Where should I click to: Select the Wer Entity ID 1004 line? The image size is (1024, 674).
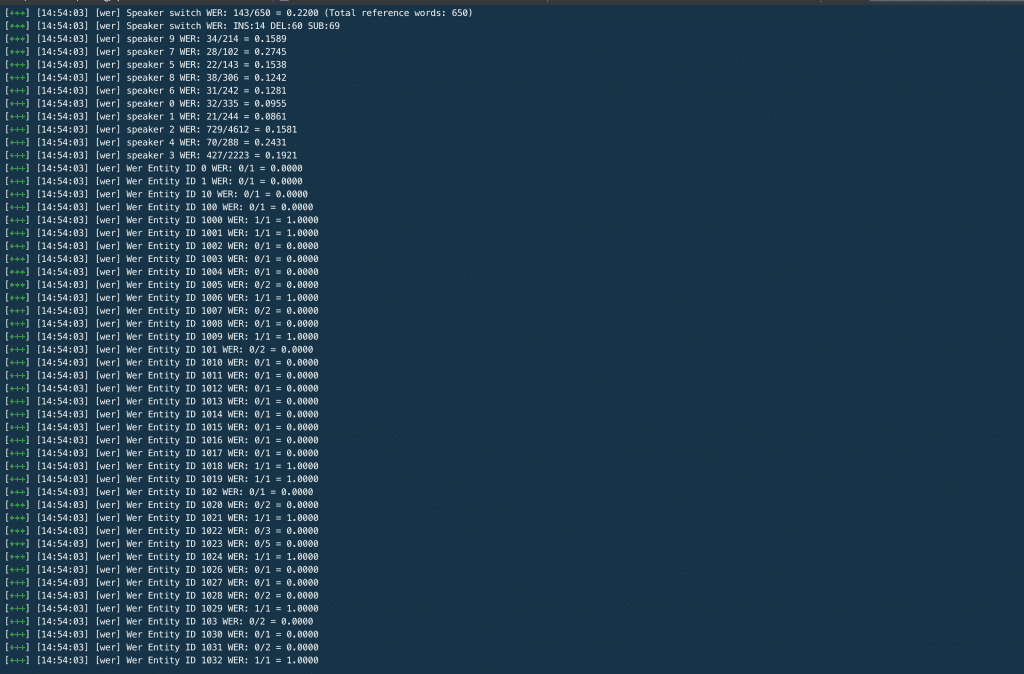[161, 272]
